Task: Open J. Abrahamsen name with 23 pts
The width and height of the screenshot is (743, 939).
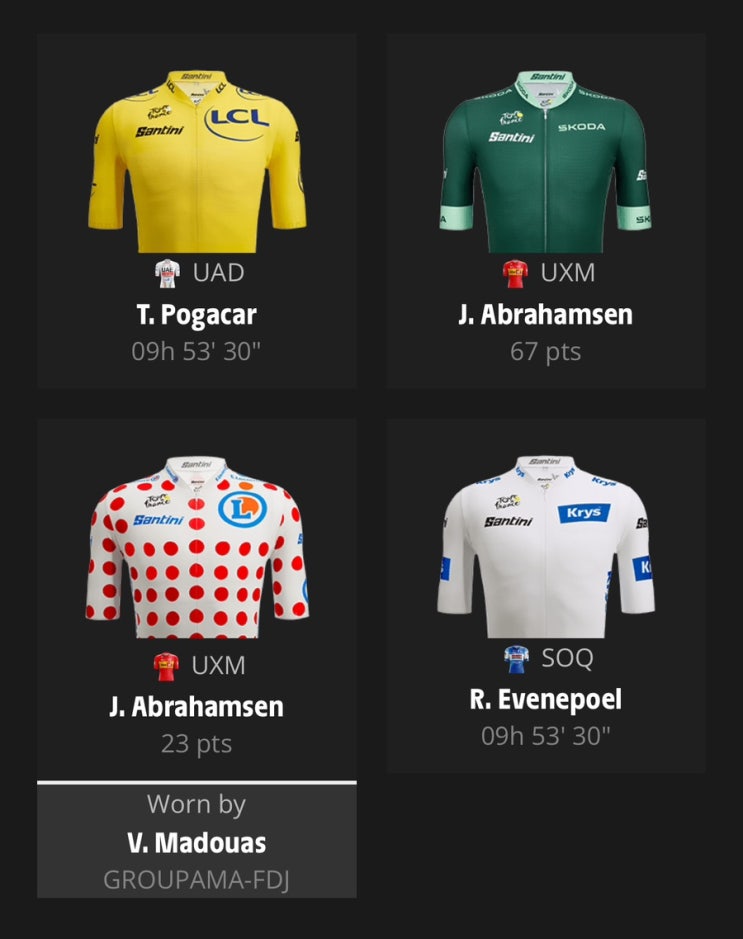Action: coord(196,707)
